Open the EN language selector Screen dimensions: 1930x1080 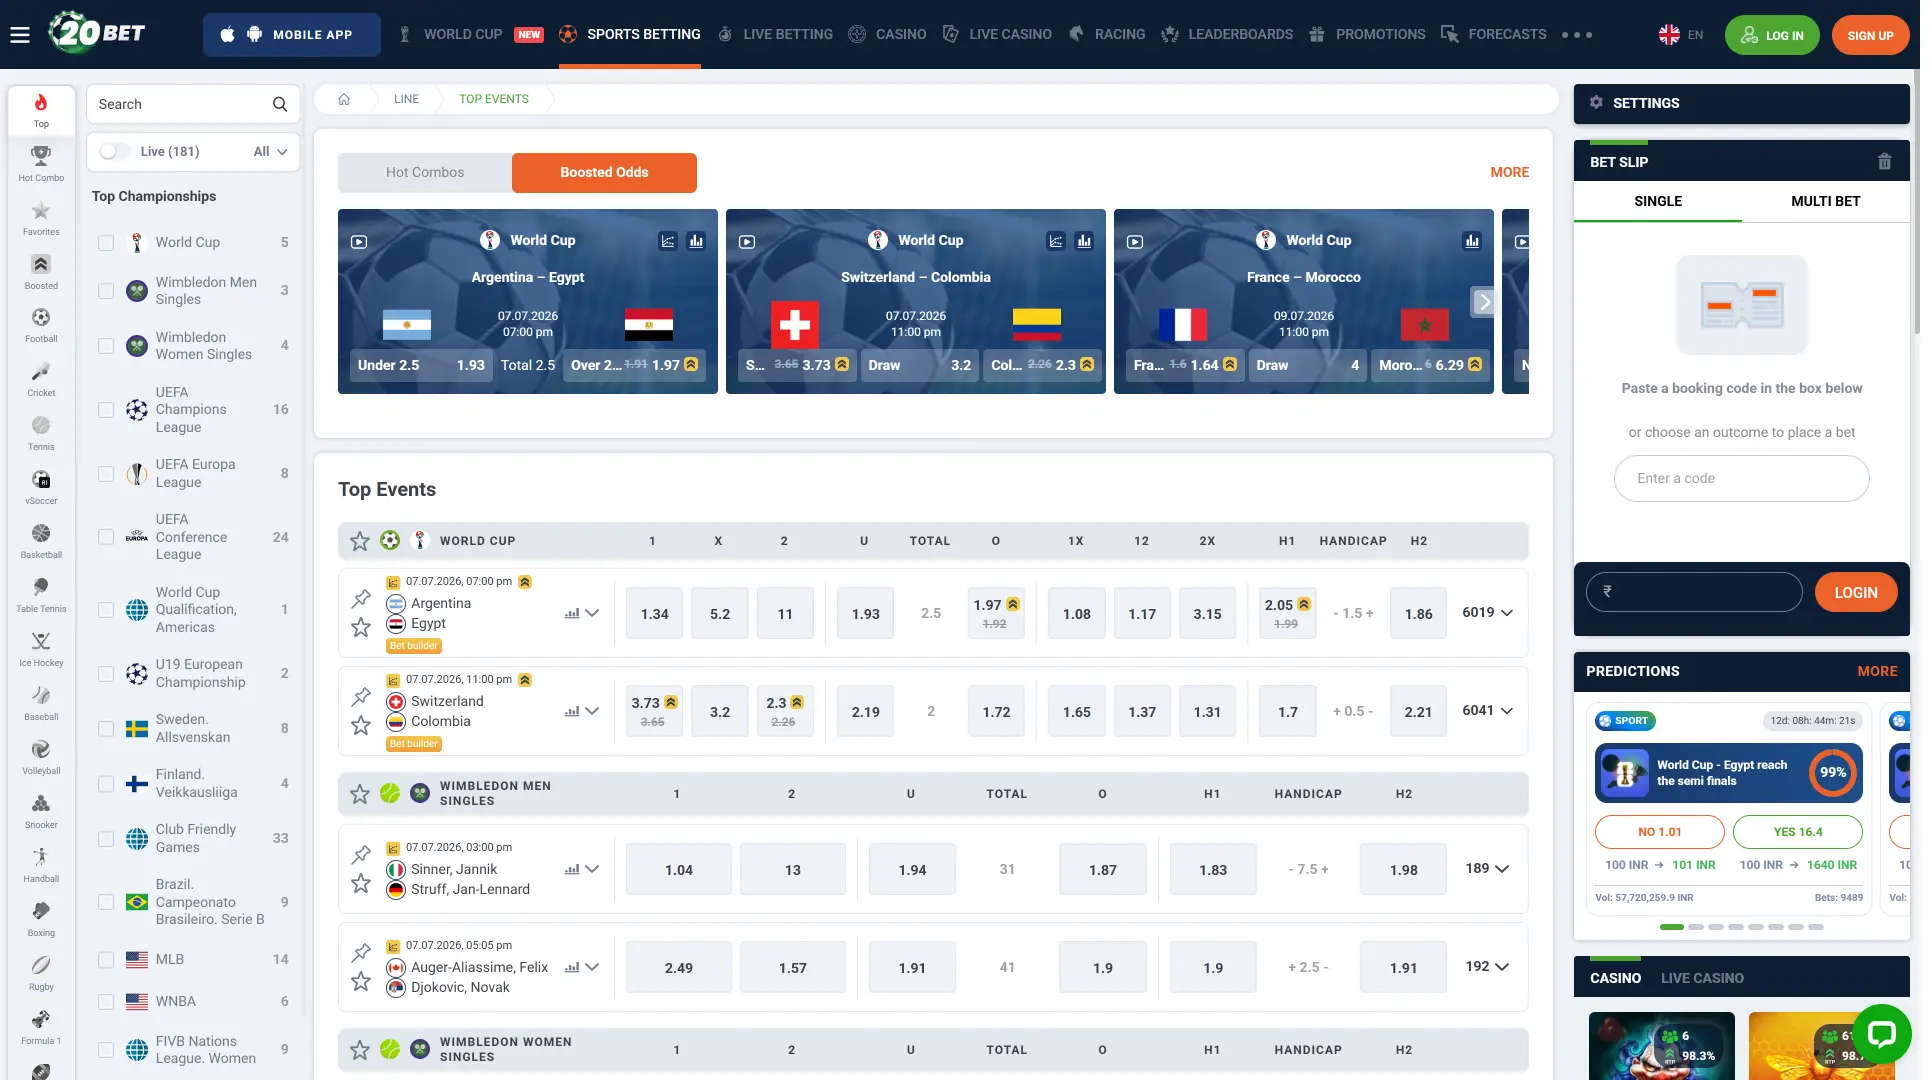click(1681, 35)
